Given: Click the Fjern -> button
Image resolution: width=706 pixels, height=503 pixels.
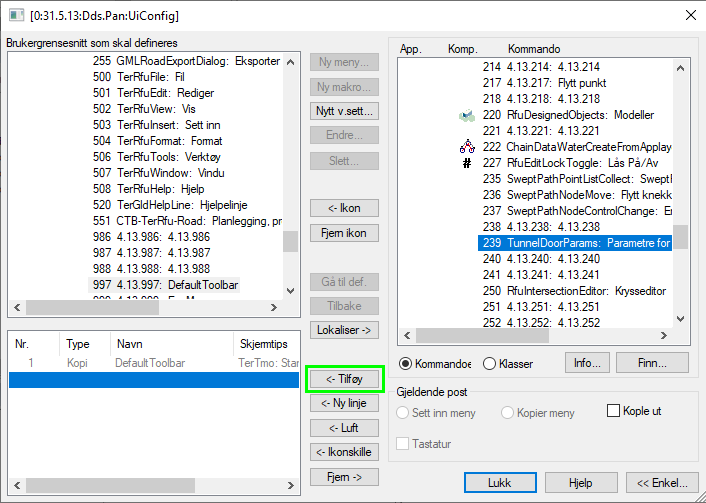Looking at the screenshot, I should click(345, 477).
